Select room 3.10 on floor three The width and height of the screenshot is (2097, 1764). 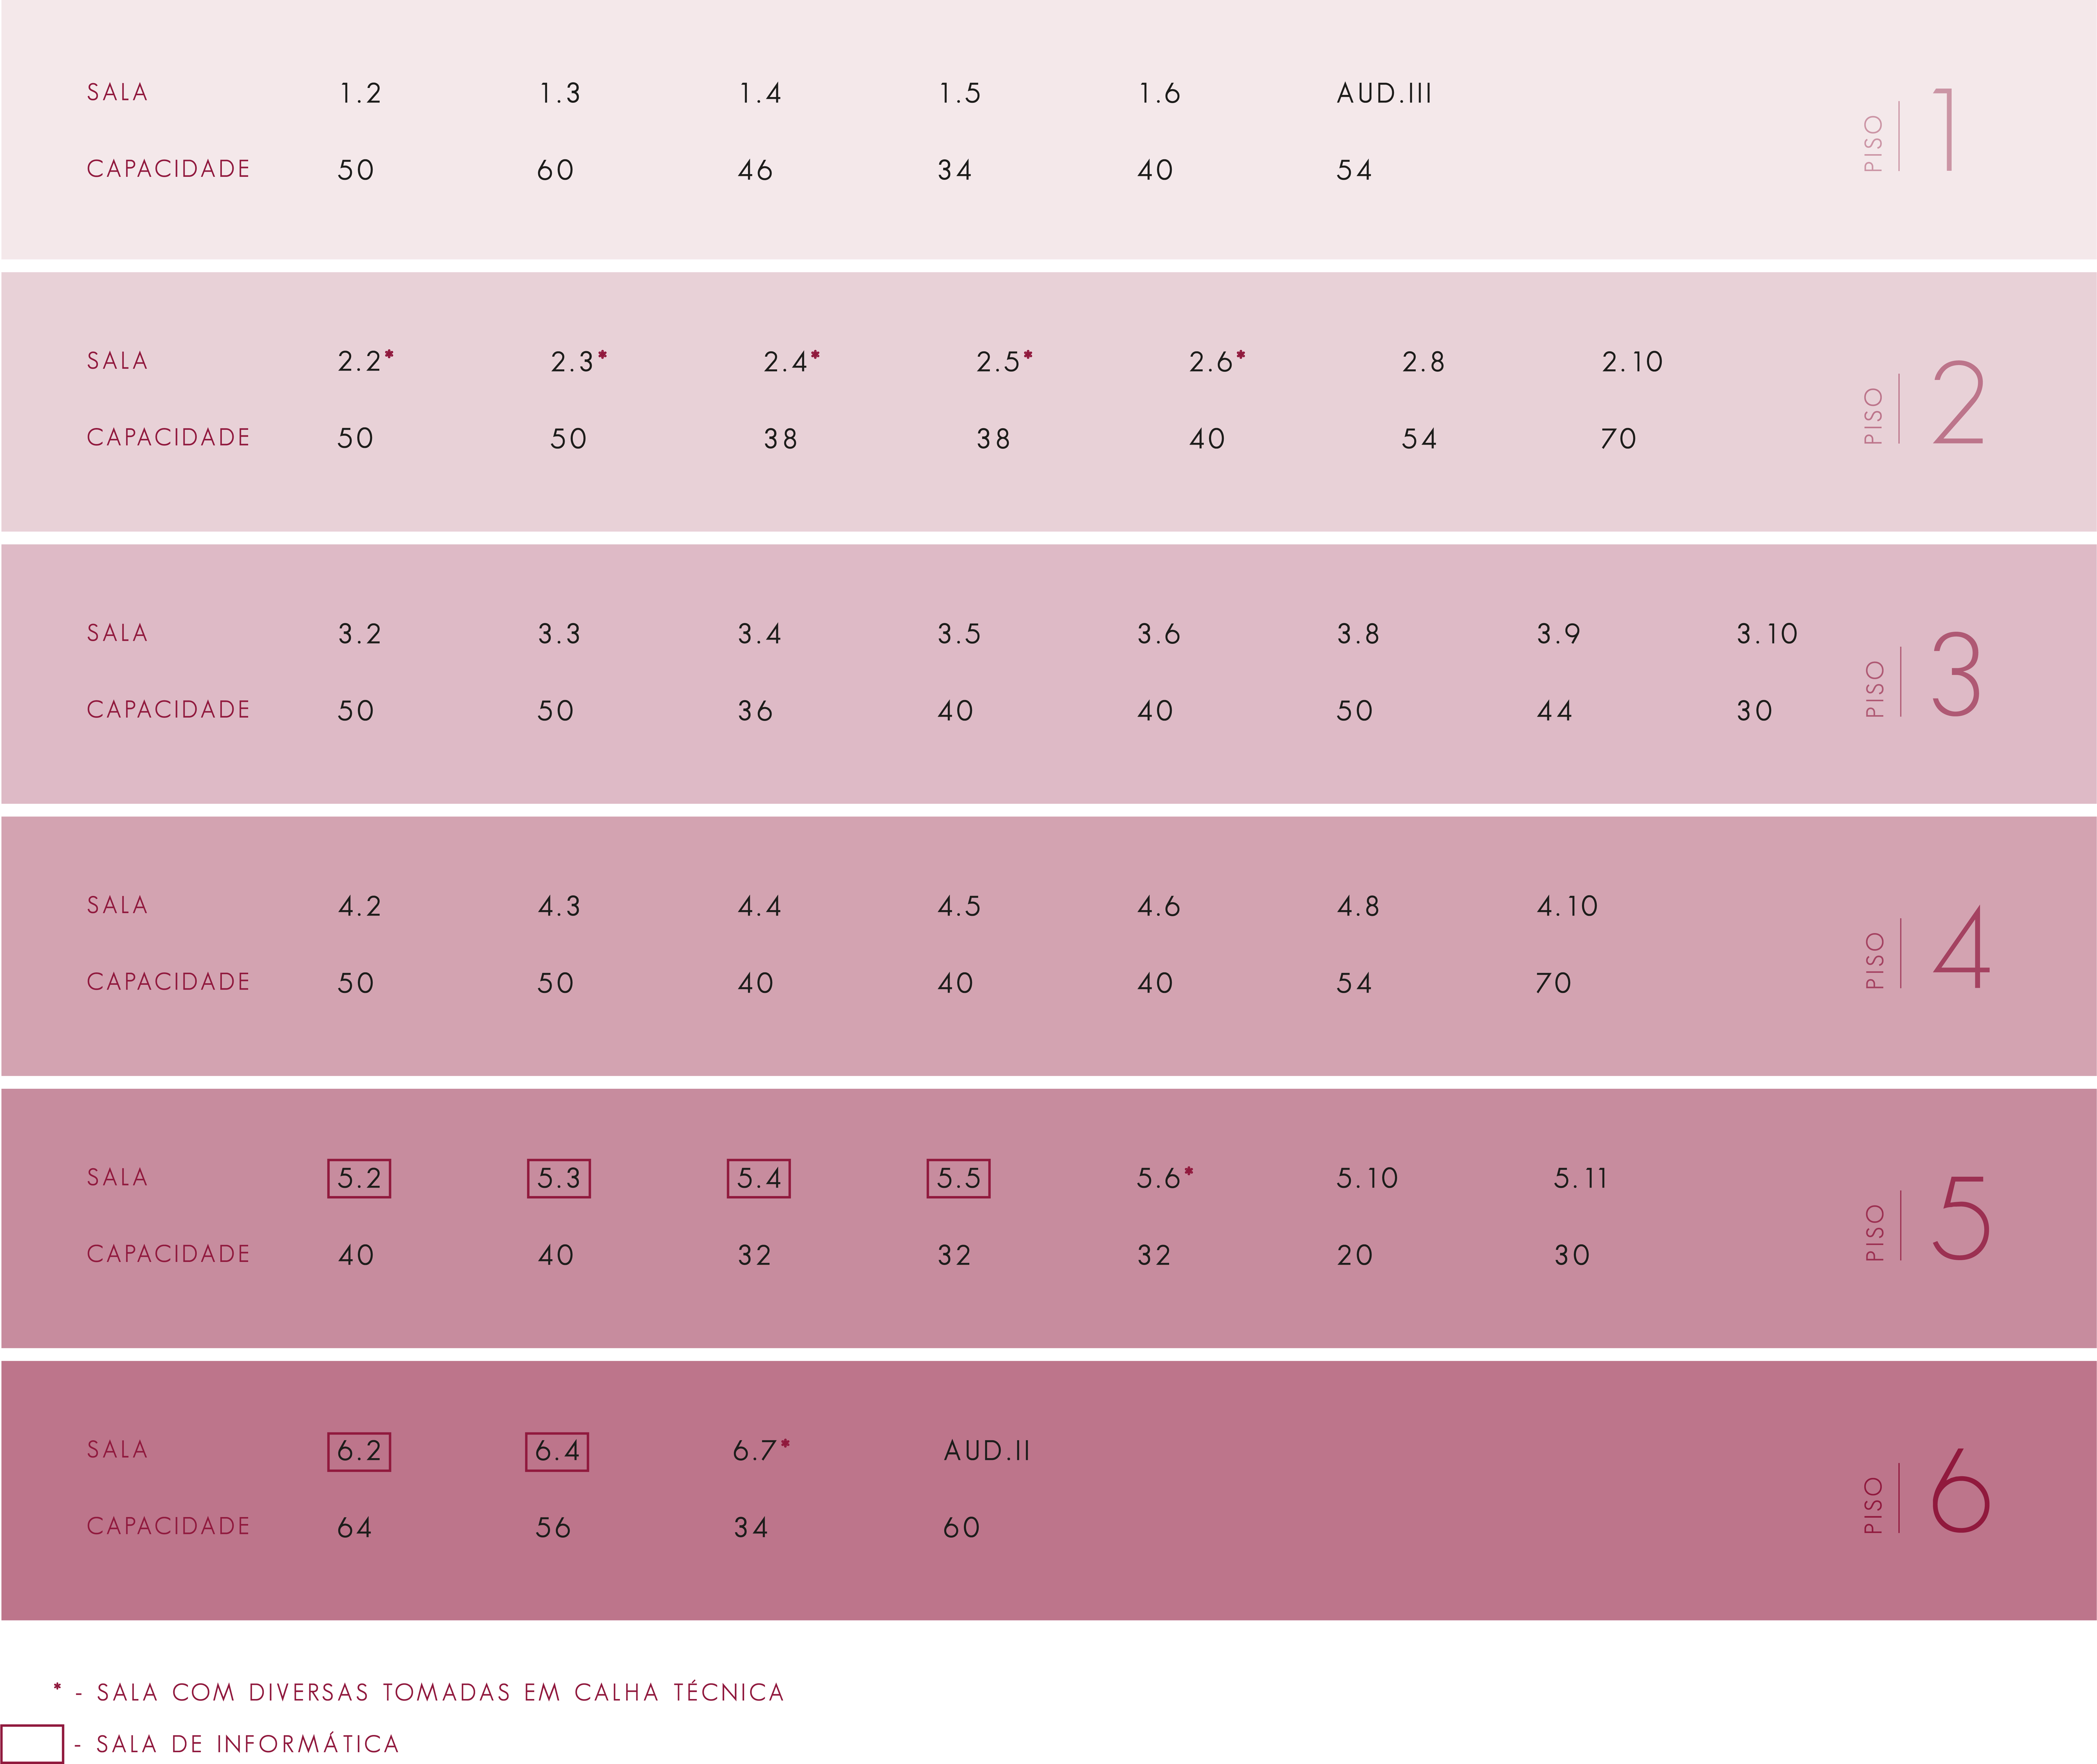[x=1767, y=634]
